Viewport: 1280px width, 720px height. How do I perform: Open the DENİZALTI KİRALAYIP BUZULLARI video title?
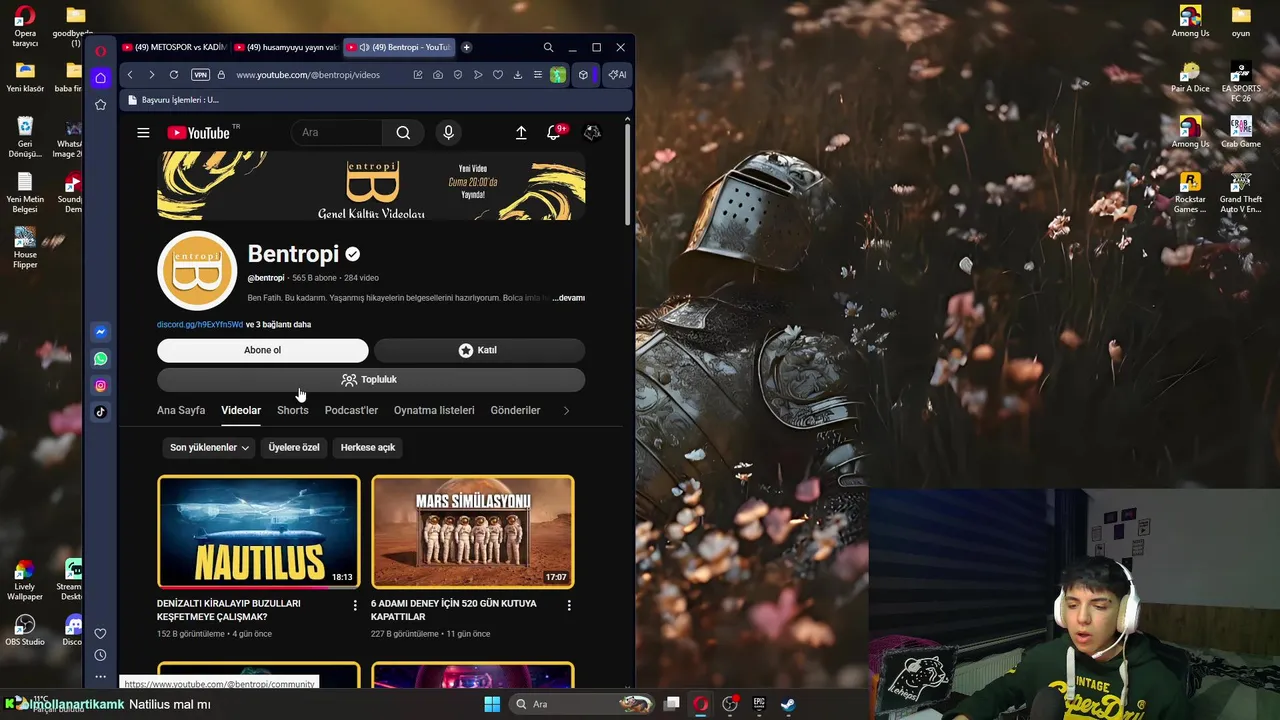[x=229, y=610]
